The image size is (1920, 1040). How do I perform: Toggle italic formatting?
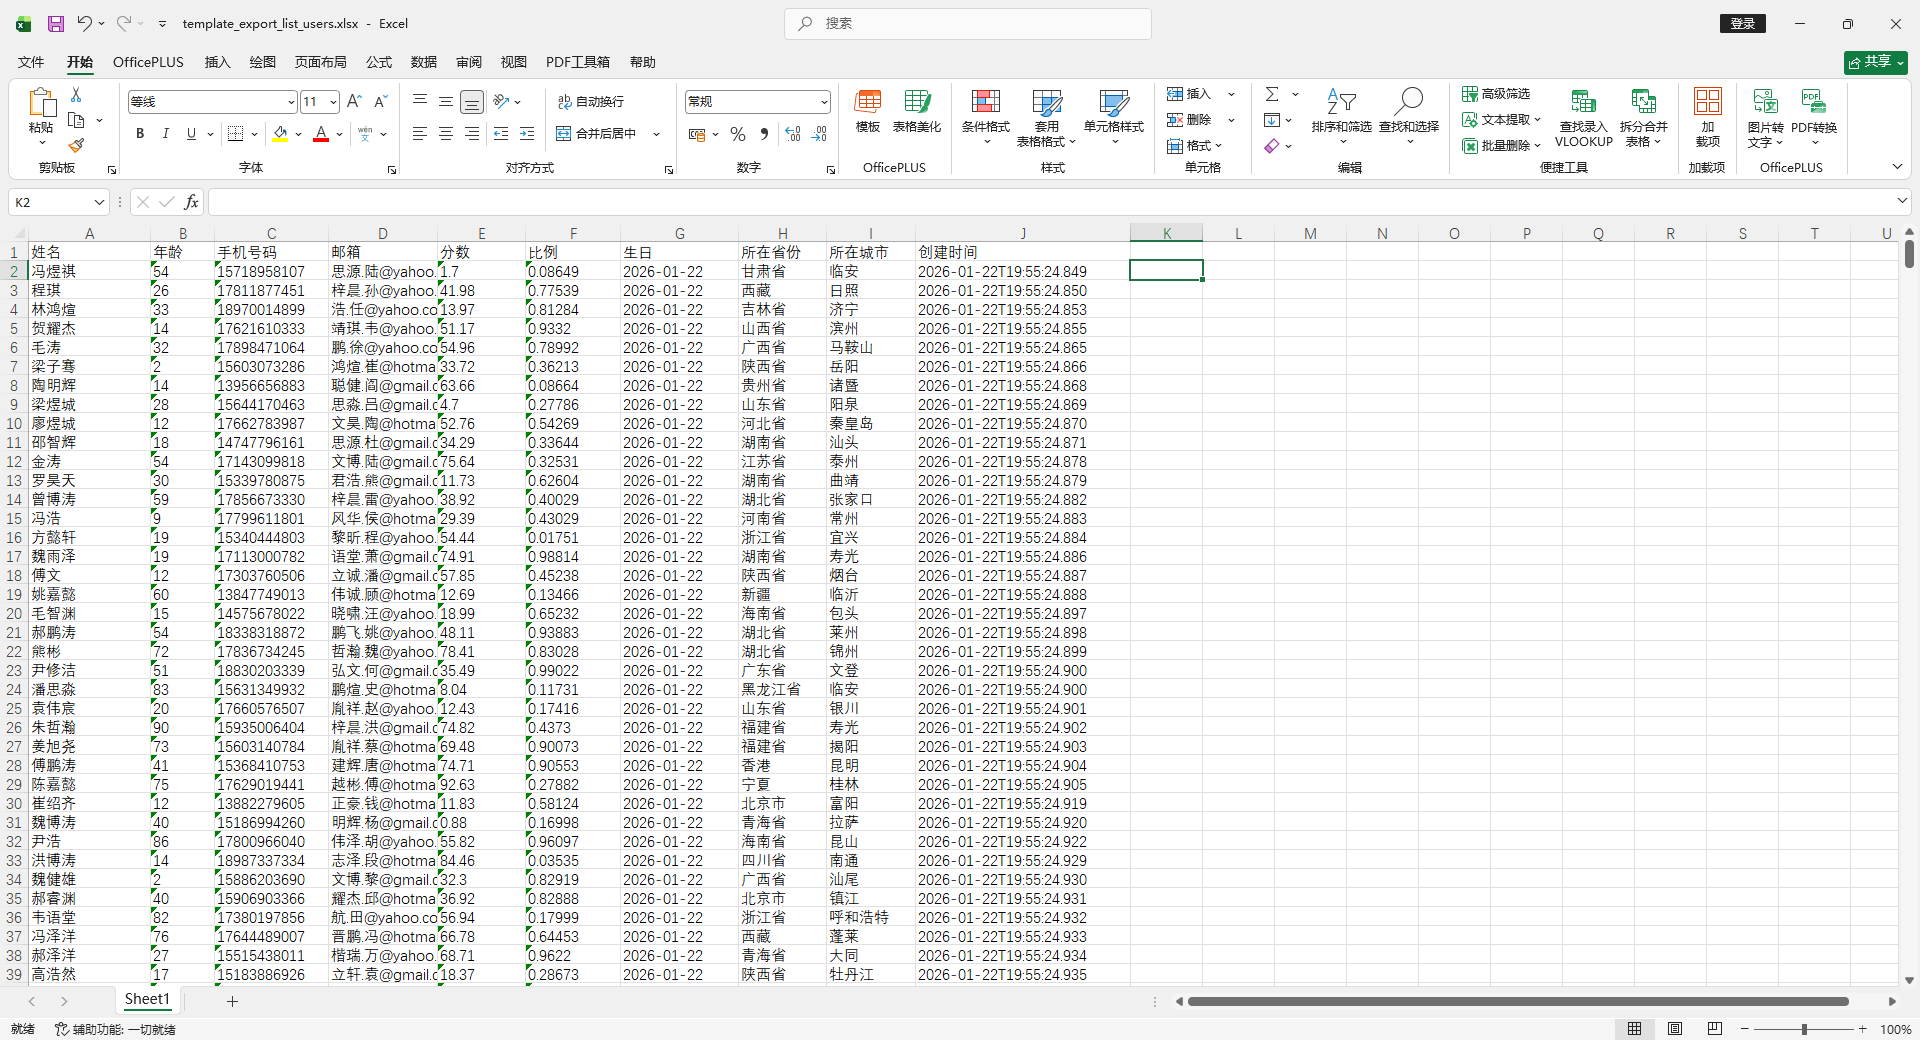165,134
